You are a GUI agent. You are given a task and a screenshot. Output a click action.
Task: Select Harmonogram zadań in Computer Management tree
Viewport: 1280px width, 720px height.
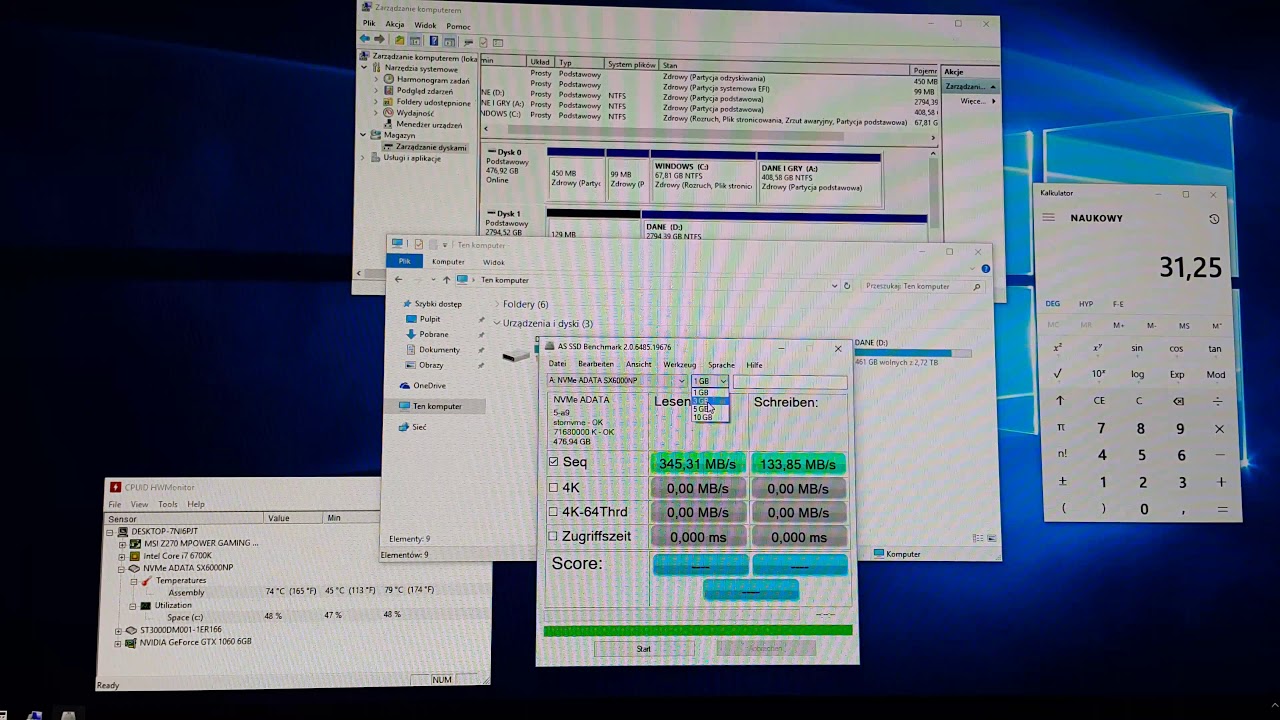tap(433, 80)
